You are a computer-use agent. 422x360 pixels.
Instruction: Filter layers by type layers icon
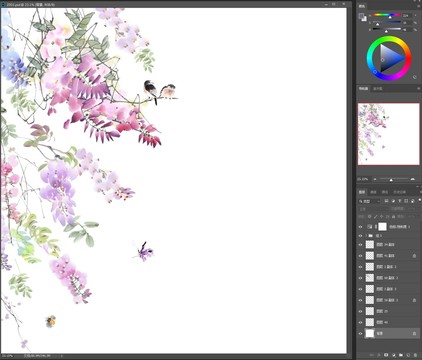[400, 201]
